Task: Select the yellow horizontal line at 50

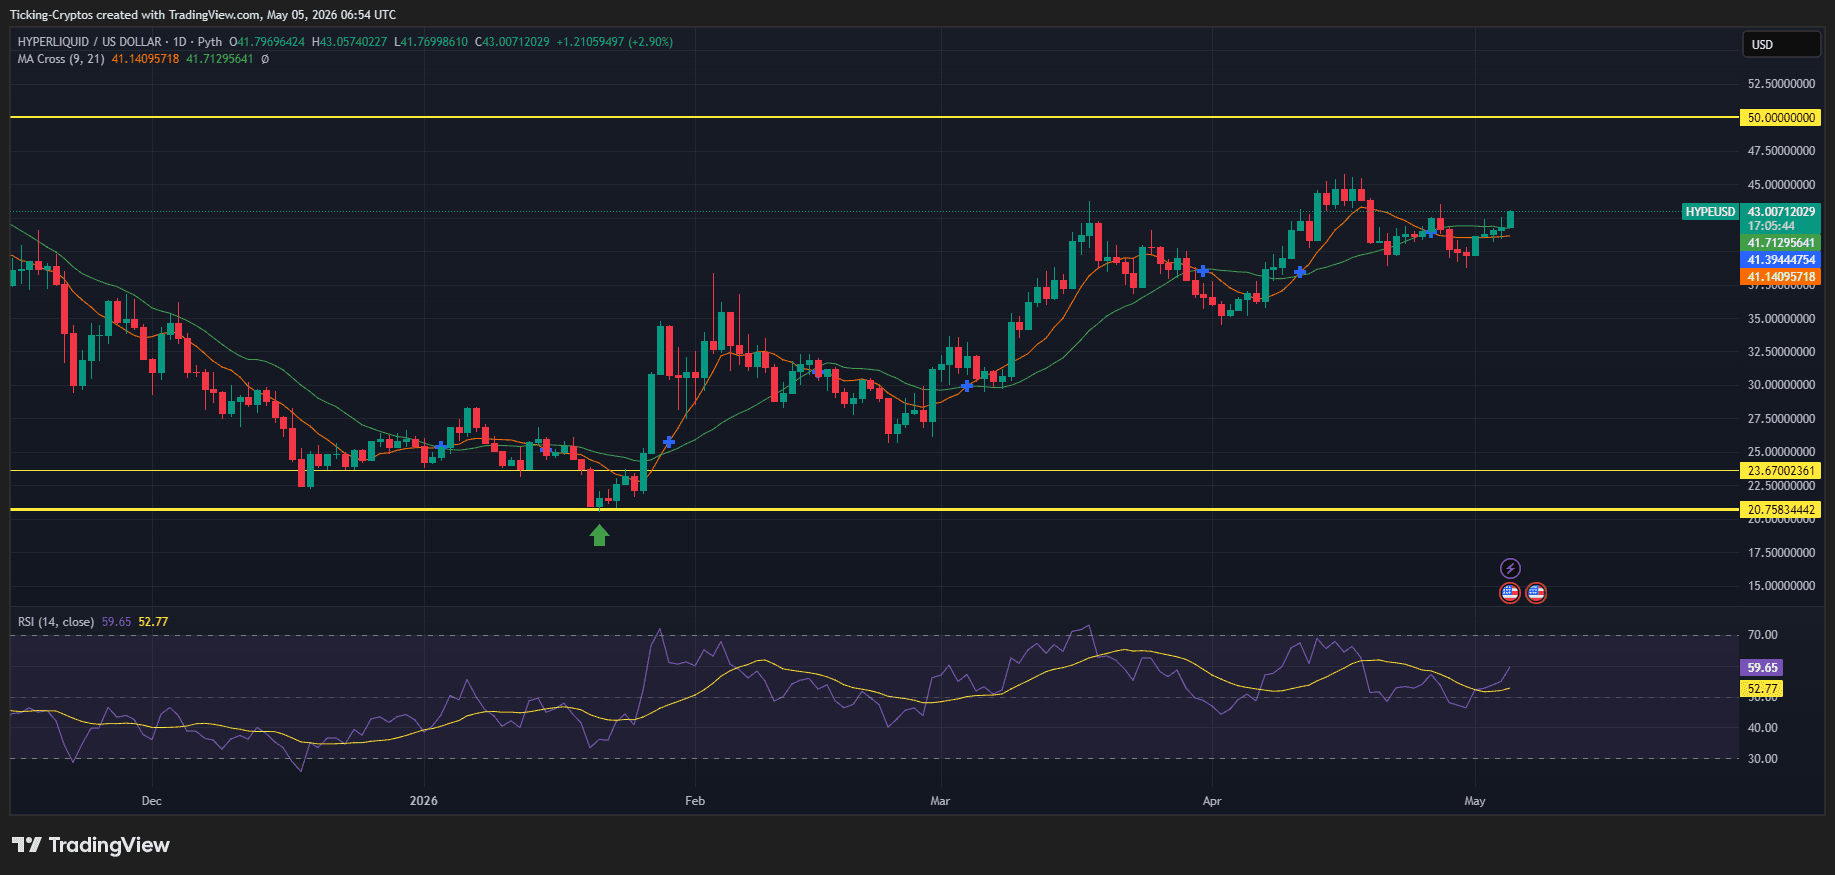Action: coord(875,117)
